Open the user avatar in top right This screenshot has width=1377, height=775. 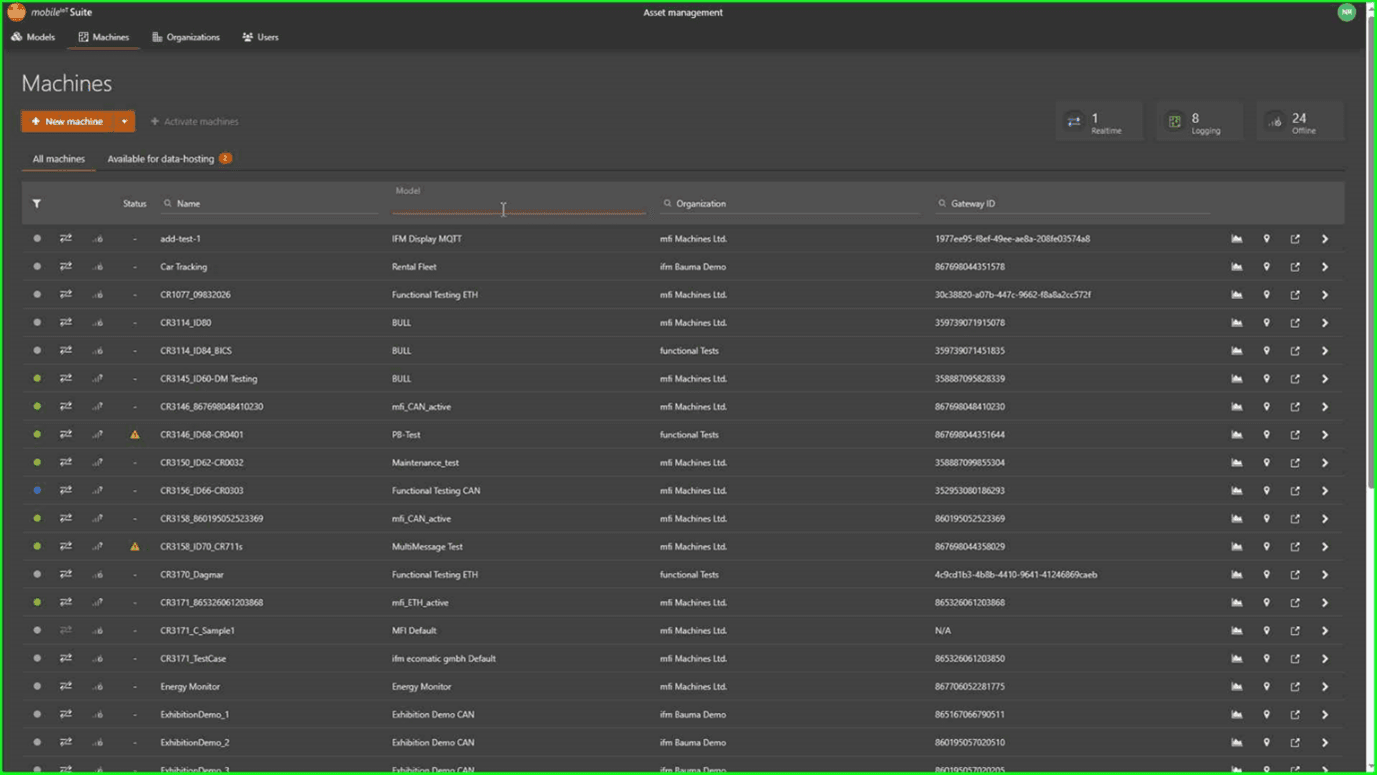click(x=1346, y=12)
